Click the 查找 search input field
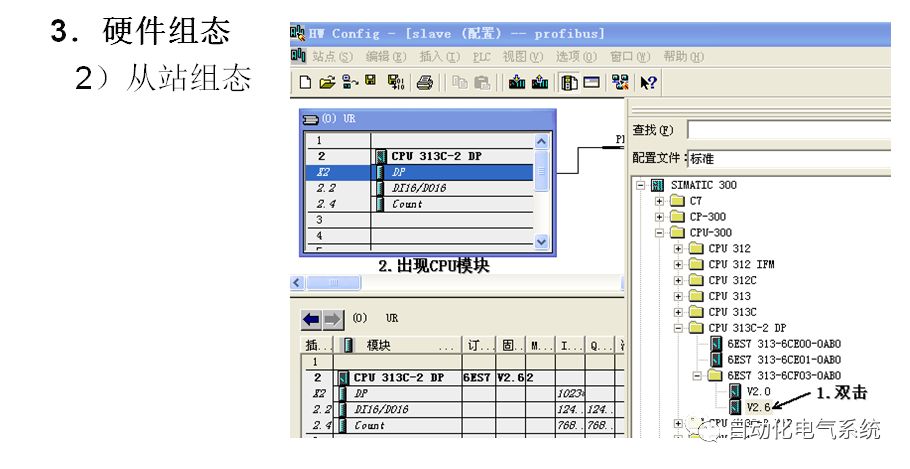 click(x=789, y=130)
